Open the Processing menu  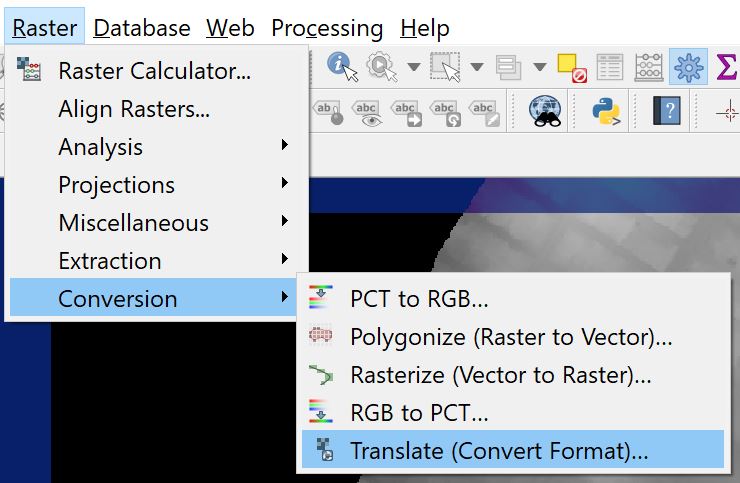coord(327,27)
